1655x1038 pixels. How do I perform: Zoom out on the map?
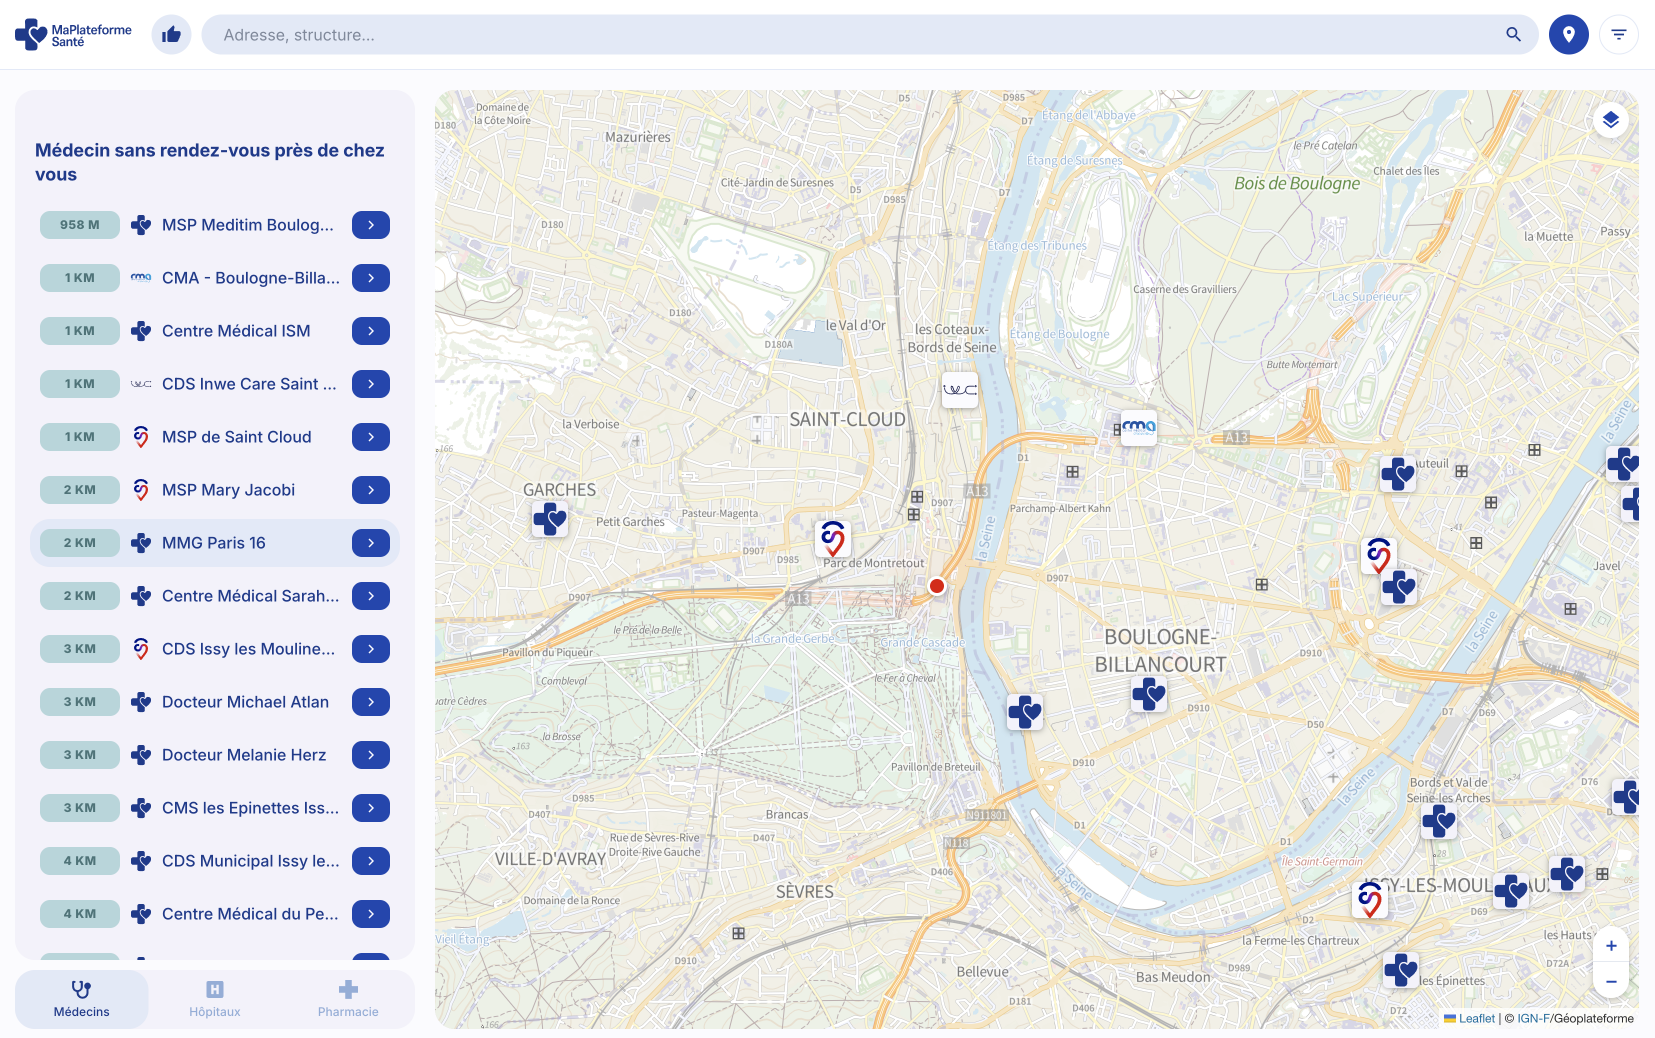pyautogui.click(x=1611, y=982)
